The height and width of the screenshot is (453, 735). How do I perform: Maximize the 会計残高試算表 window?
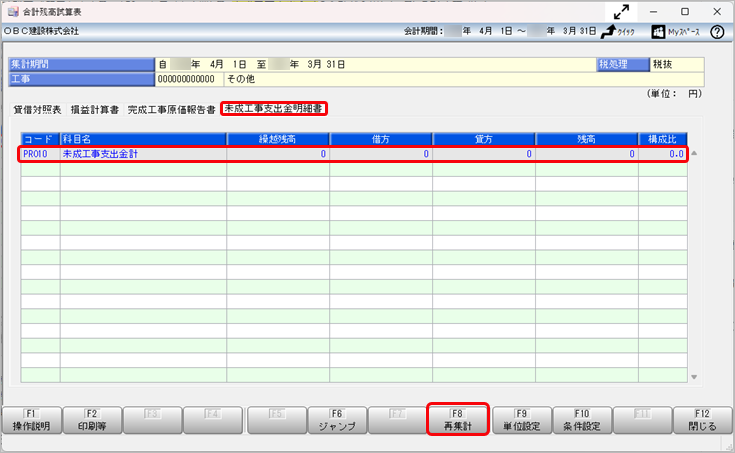685,12
